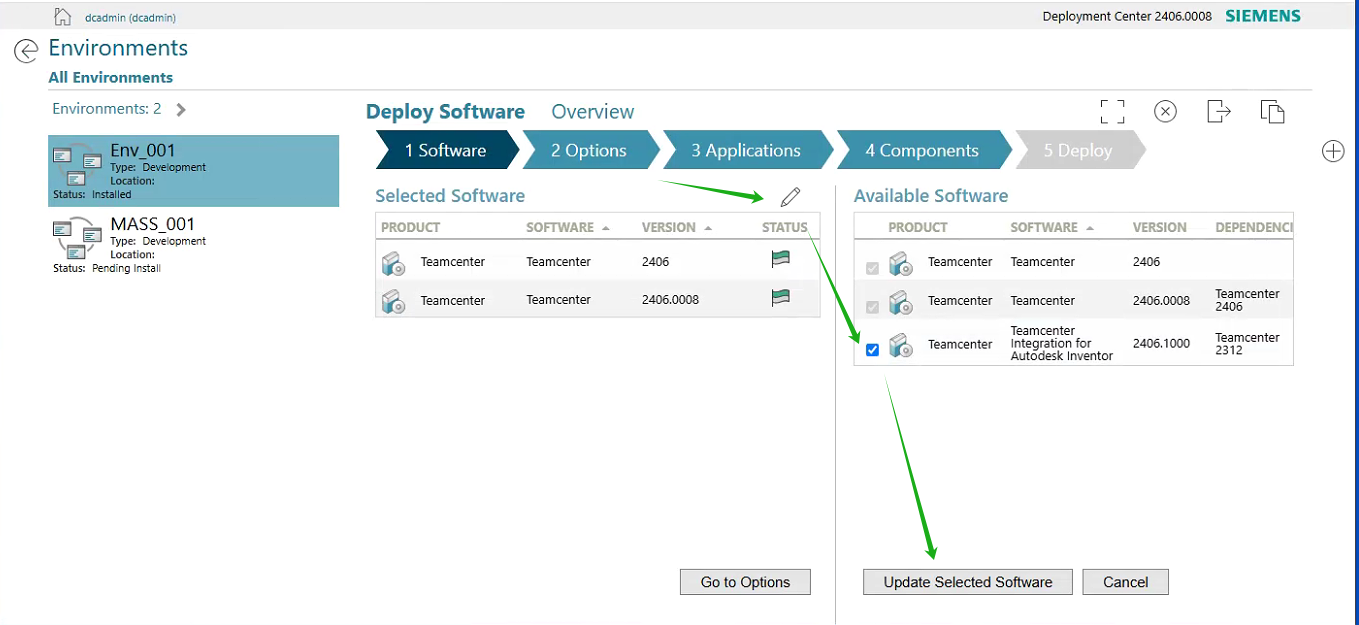Click the Cancel button
Screen dimensions: 1359x625
(1125, 582)
